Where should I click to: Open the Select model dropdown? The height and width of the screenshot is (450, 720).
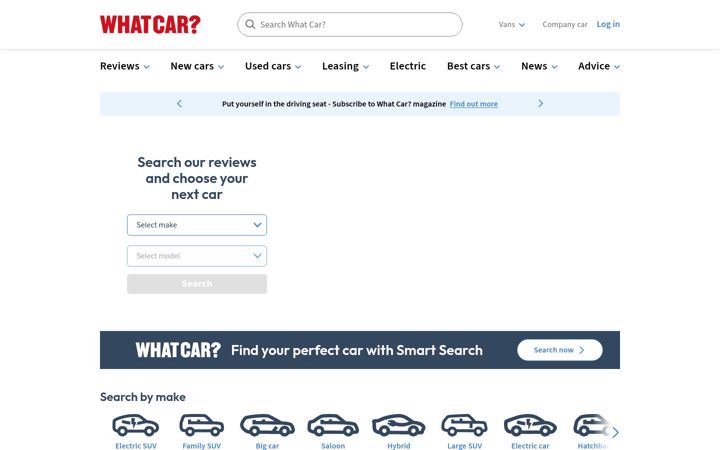(x=197, y=256)
